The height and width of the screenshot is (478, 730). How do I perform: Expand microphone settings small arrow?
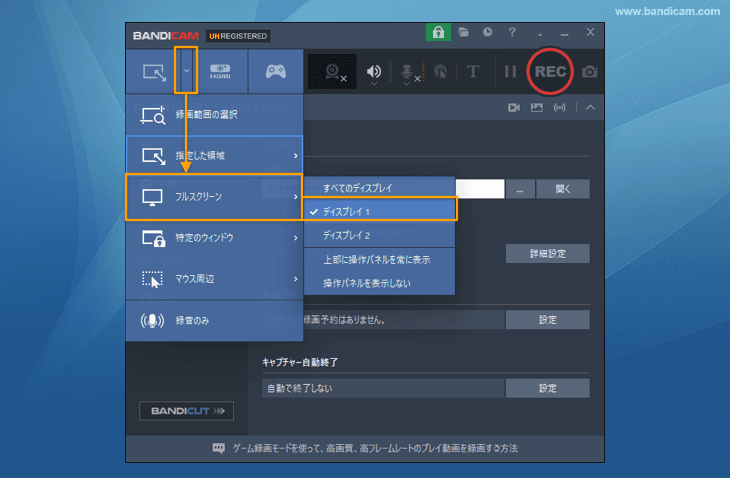tap(406, 84)
